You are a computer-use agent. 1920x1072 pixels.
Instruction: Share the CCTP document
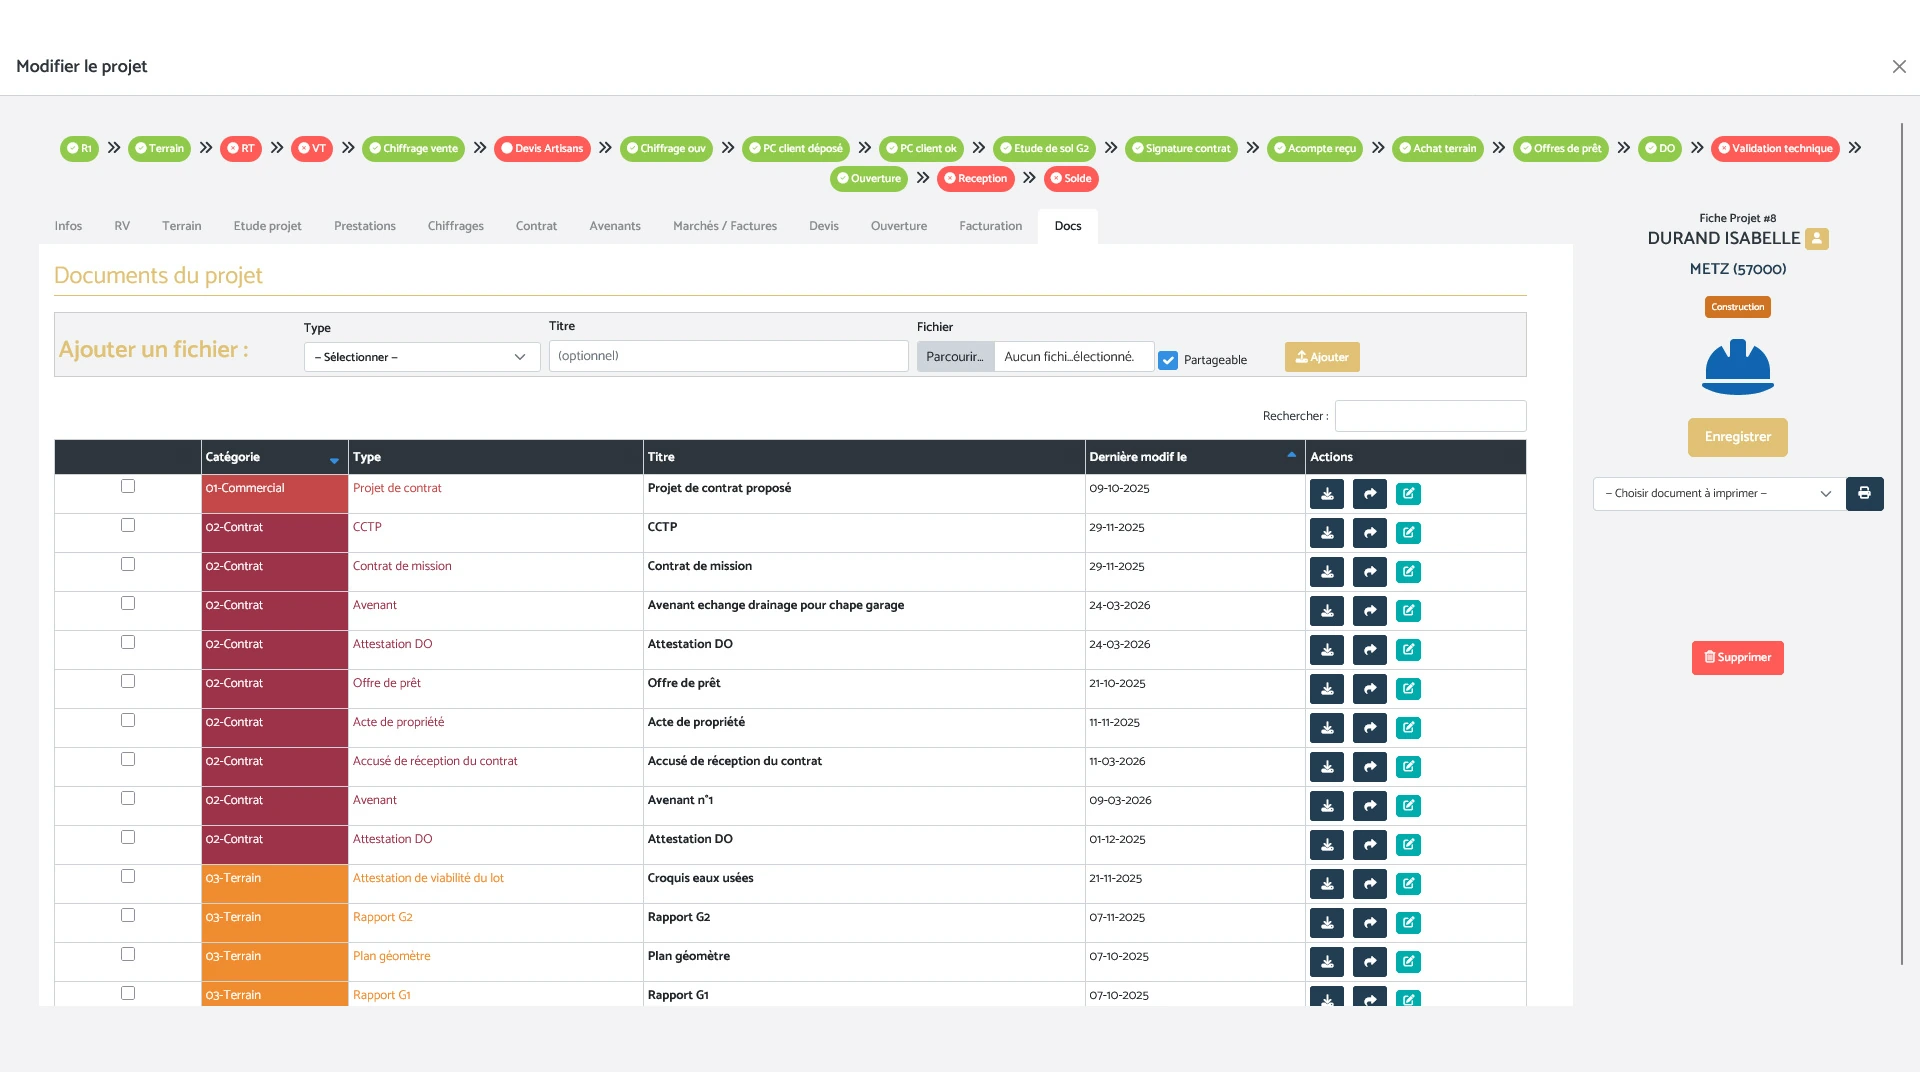point(1369,533)
